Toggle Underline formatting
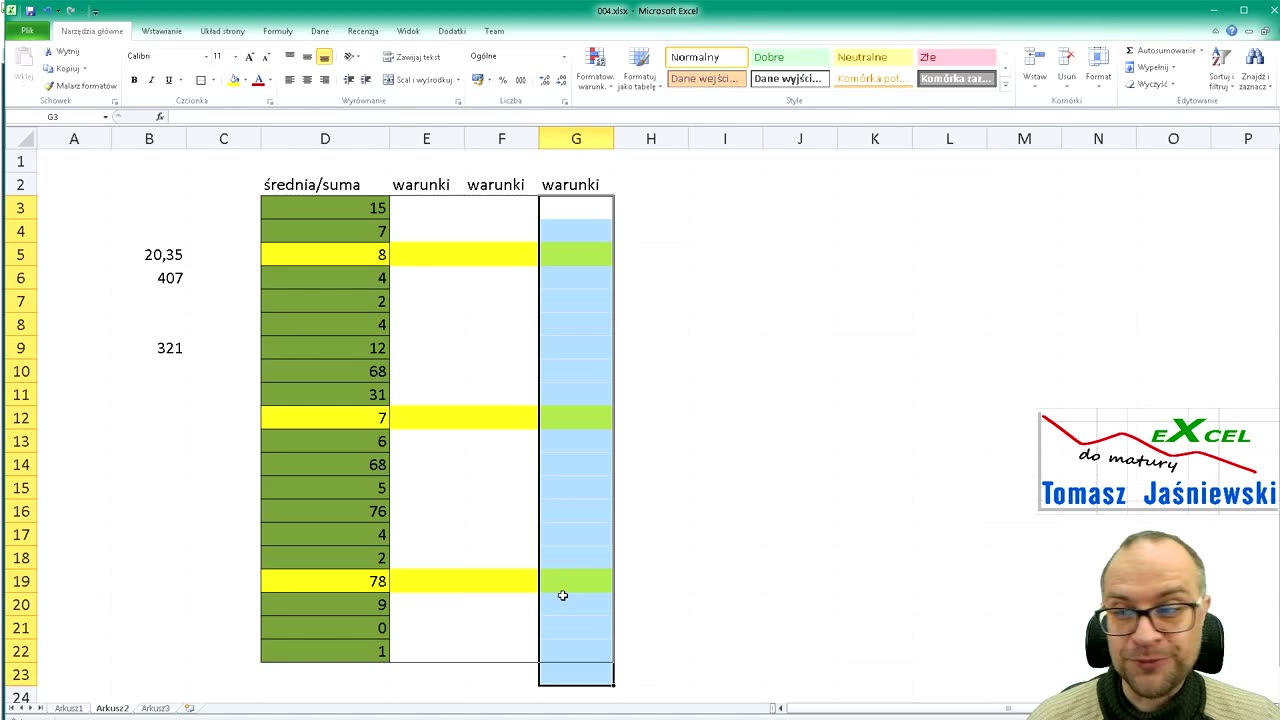Viewport: 1280px width, 720px height. (x=168, y=80)
